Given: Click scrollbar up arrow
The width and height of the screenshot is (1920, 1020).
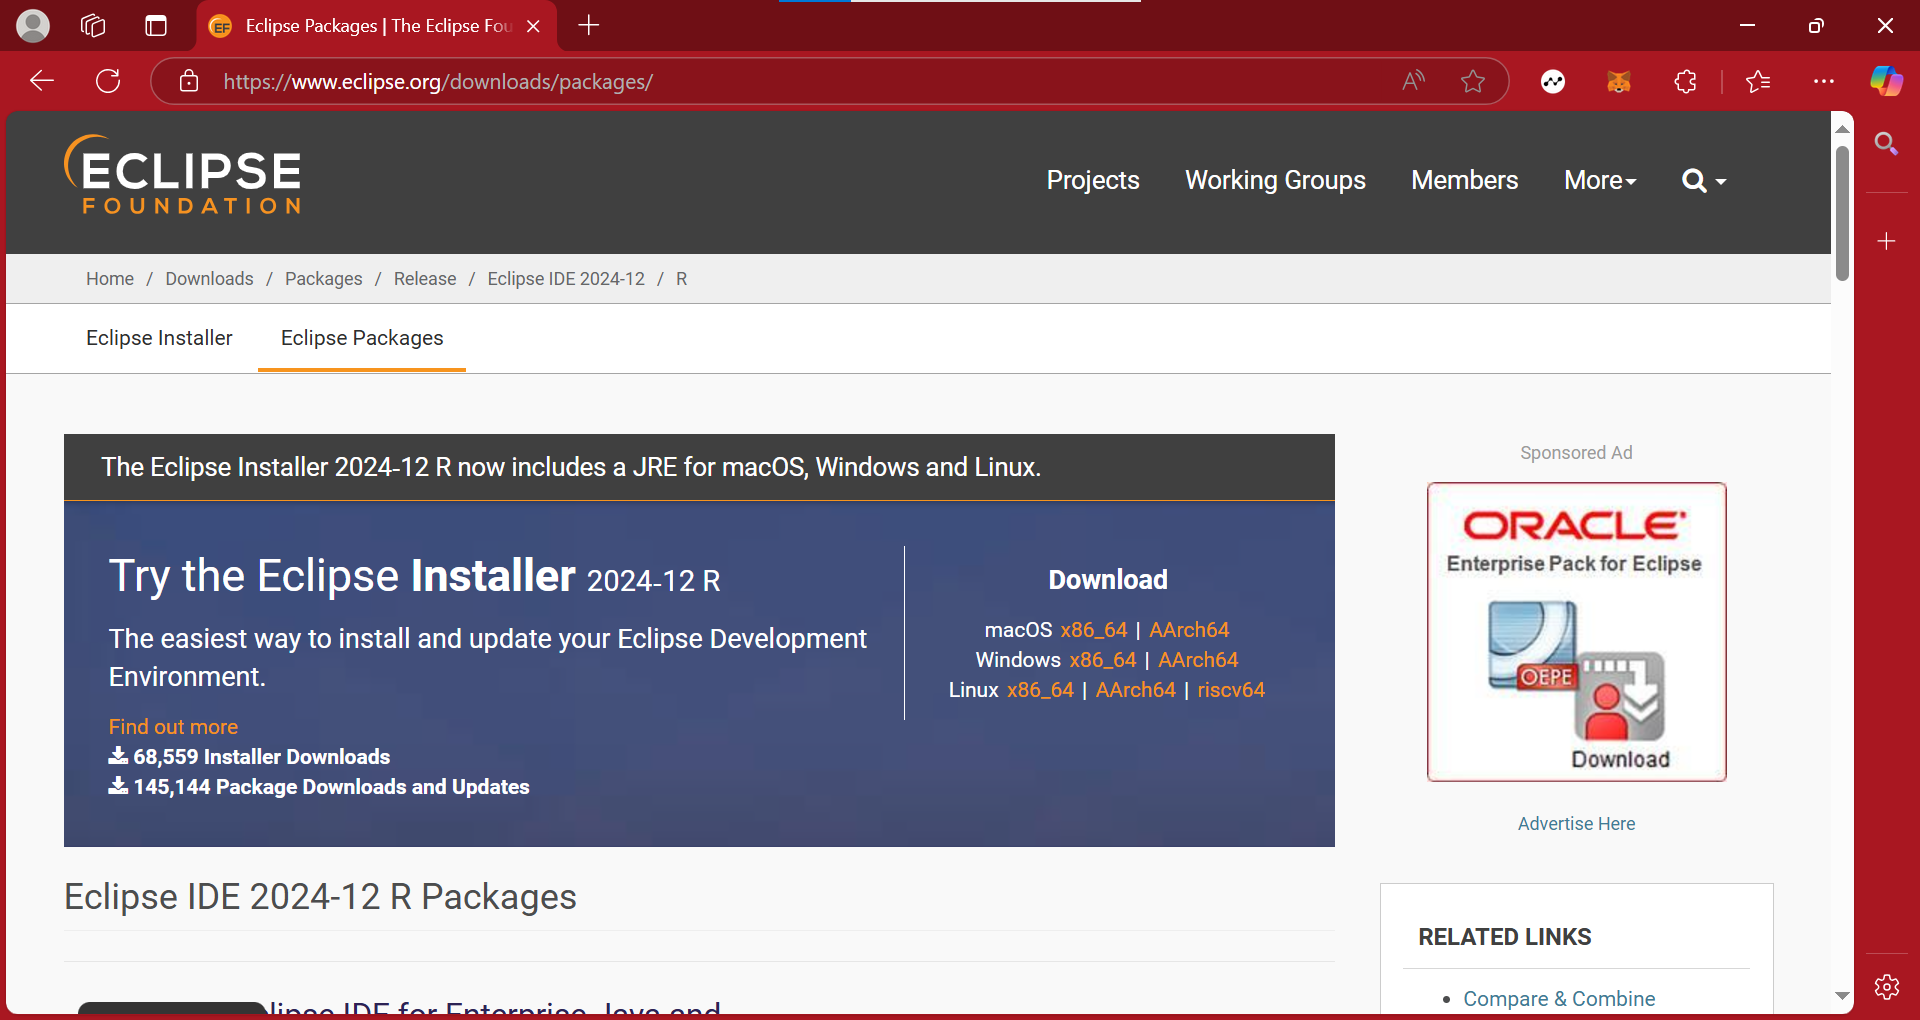Looking at the screenshot, I should [x=1842, y=129].
